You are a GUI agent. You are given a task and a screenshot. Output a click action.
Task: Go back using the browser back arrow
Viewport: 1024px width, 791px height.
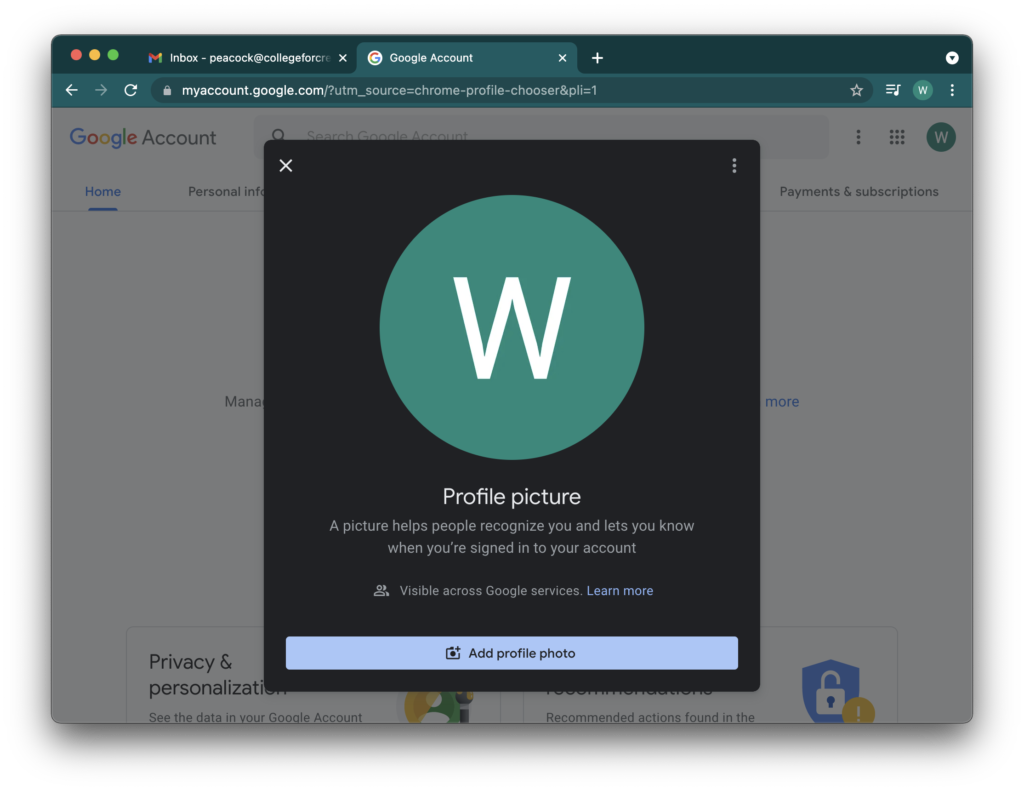click(72, 90)
